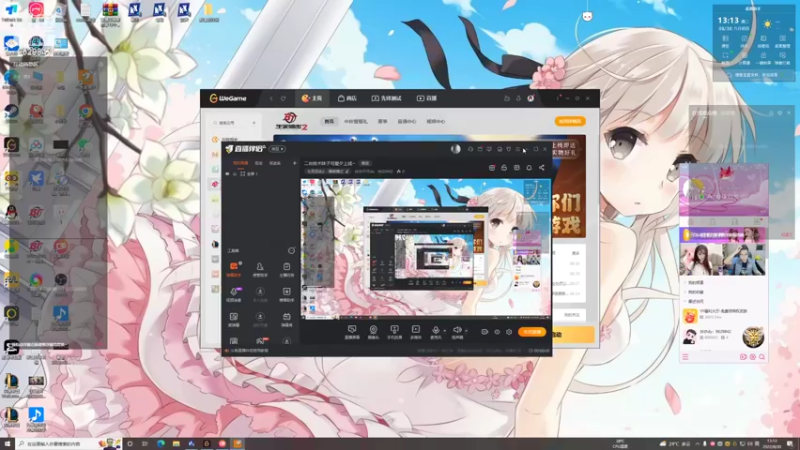This screenshot has height=450, width=800.
Task: Open the notification bell above the preview
Action: (529, 167)
